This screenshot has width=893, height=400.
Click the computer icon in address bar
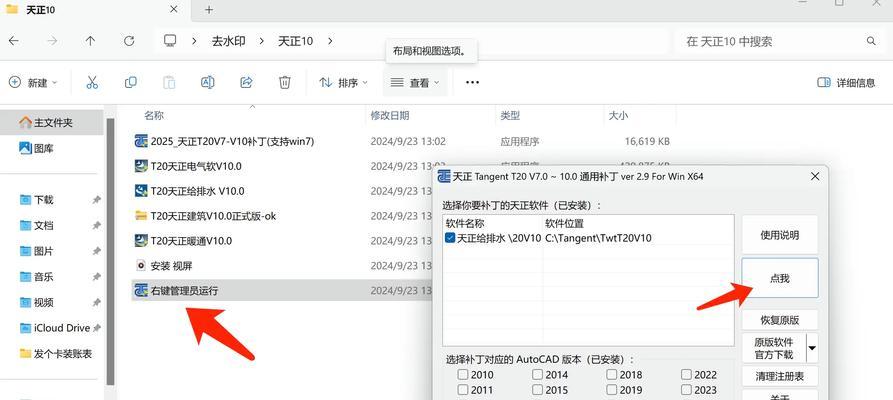point(169,40)
